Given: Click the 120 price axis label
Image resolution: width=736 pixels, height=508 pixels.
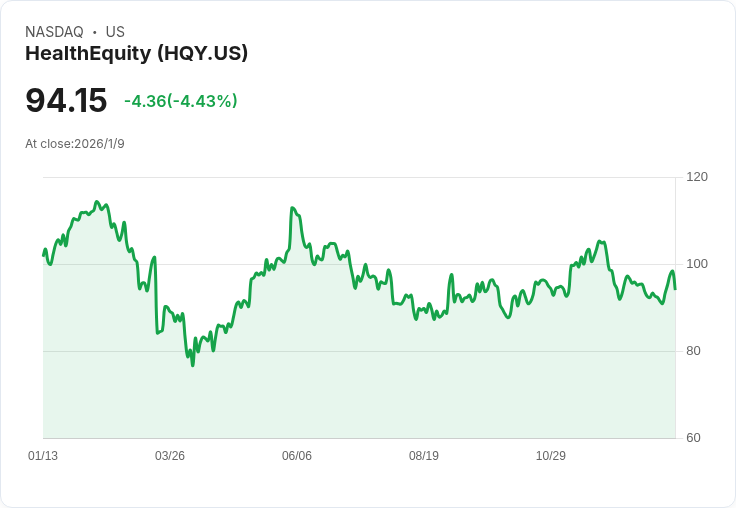Looking at the screenshot, I should [697, 177].
